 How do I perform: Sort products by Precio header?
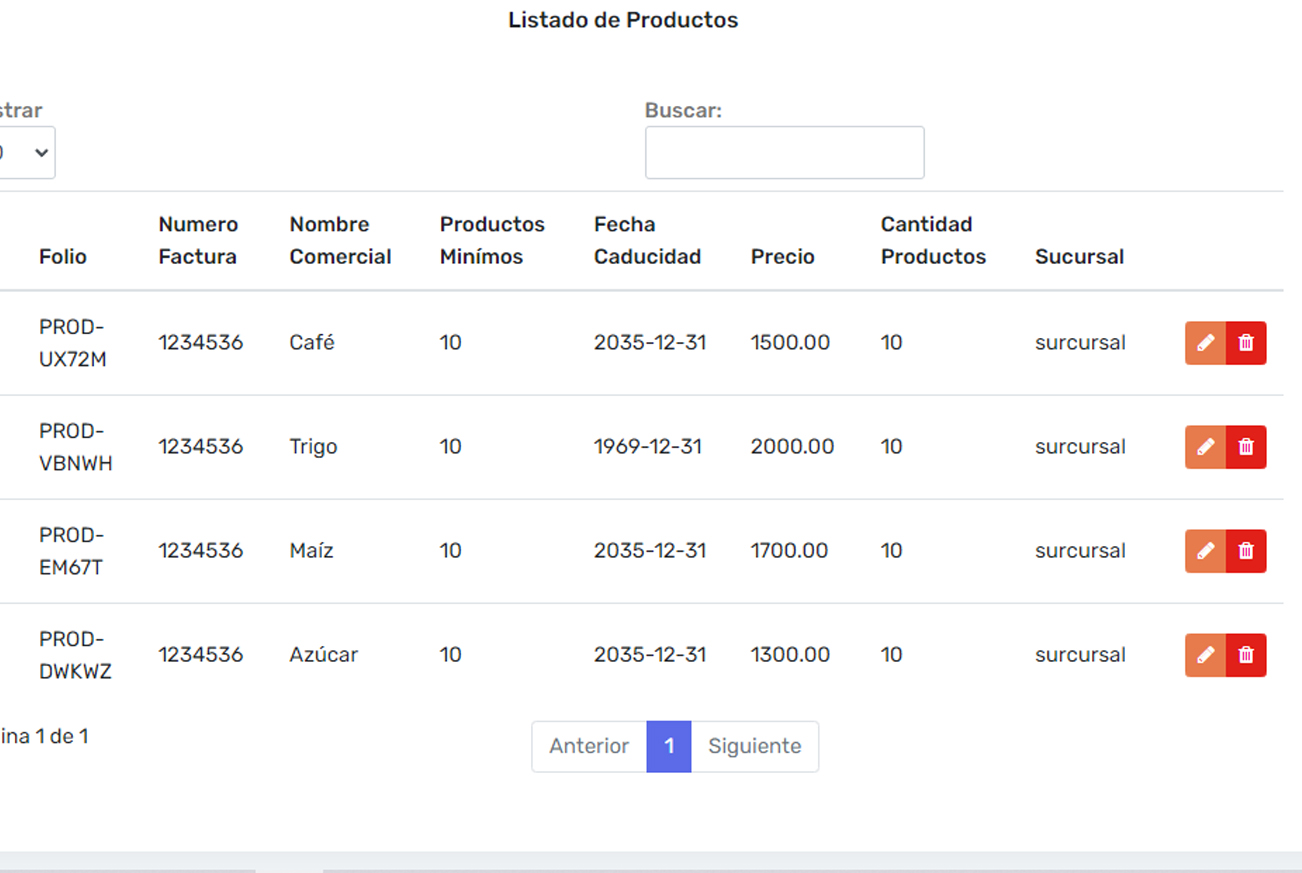(782, 257)
